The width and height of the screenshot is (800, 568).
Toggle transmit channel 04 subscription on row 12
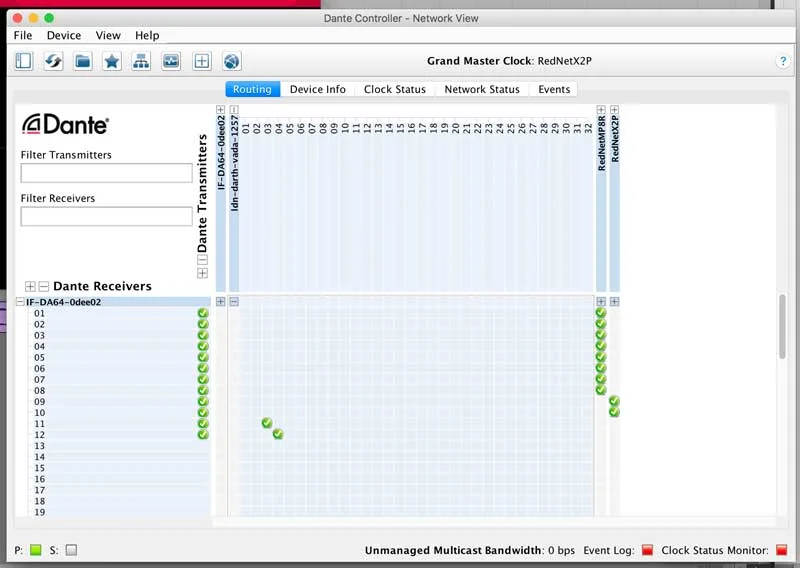coord(278,434)
